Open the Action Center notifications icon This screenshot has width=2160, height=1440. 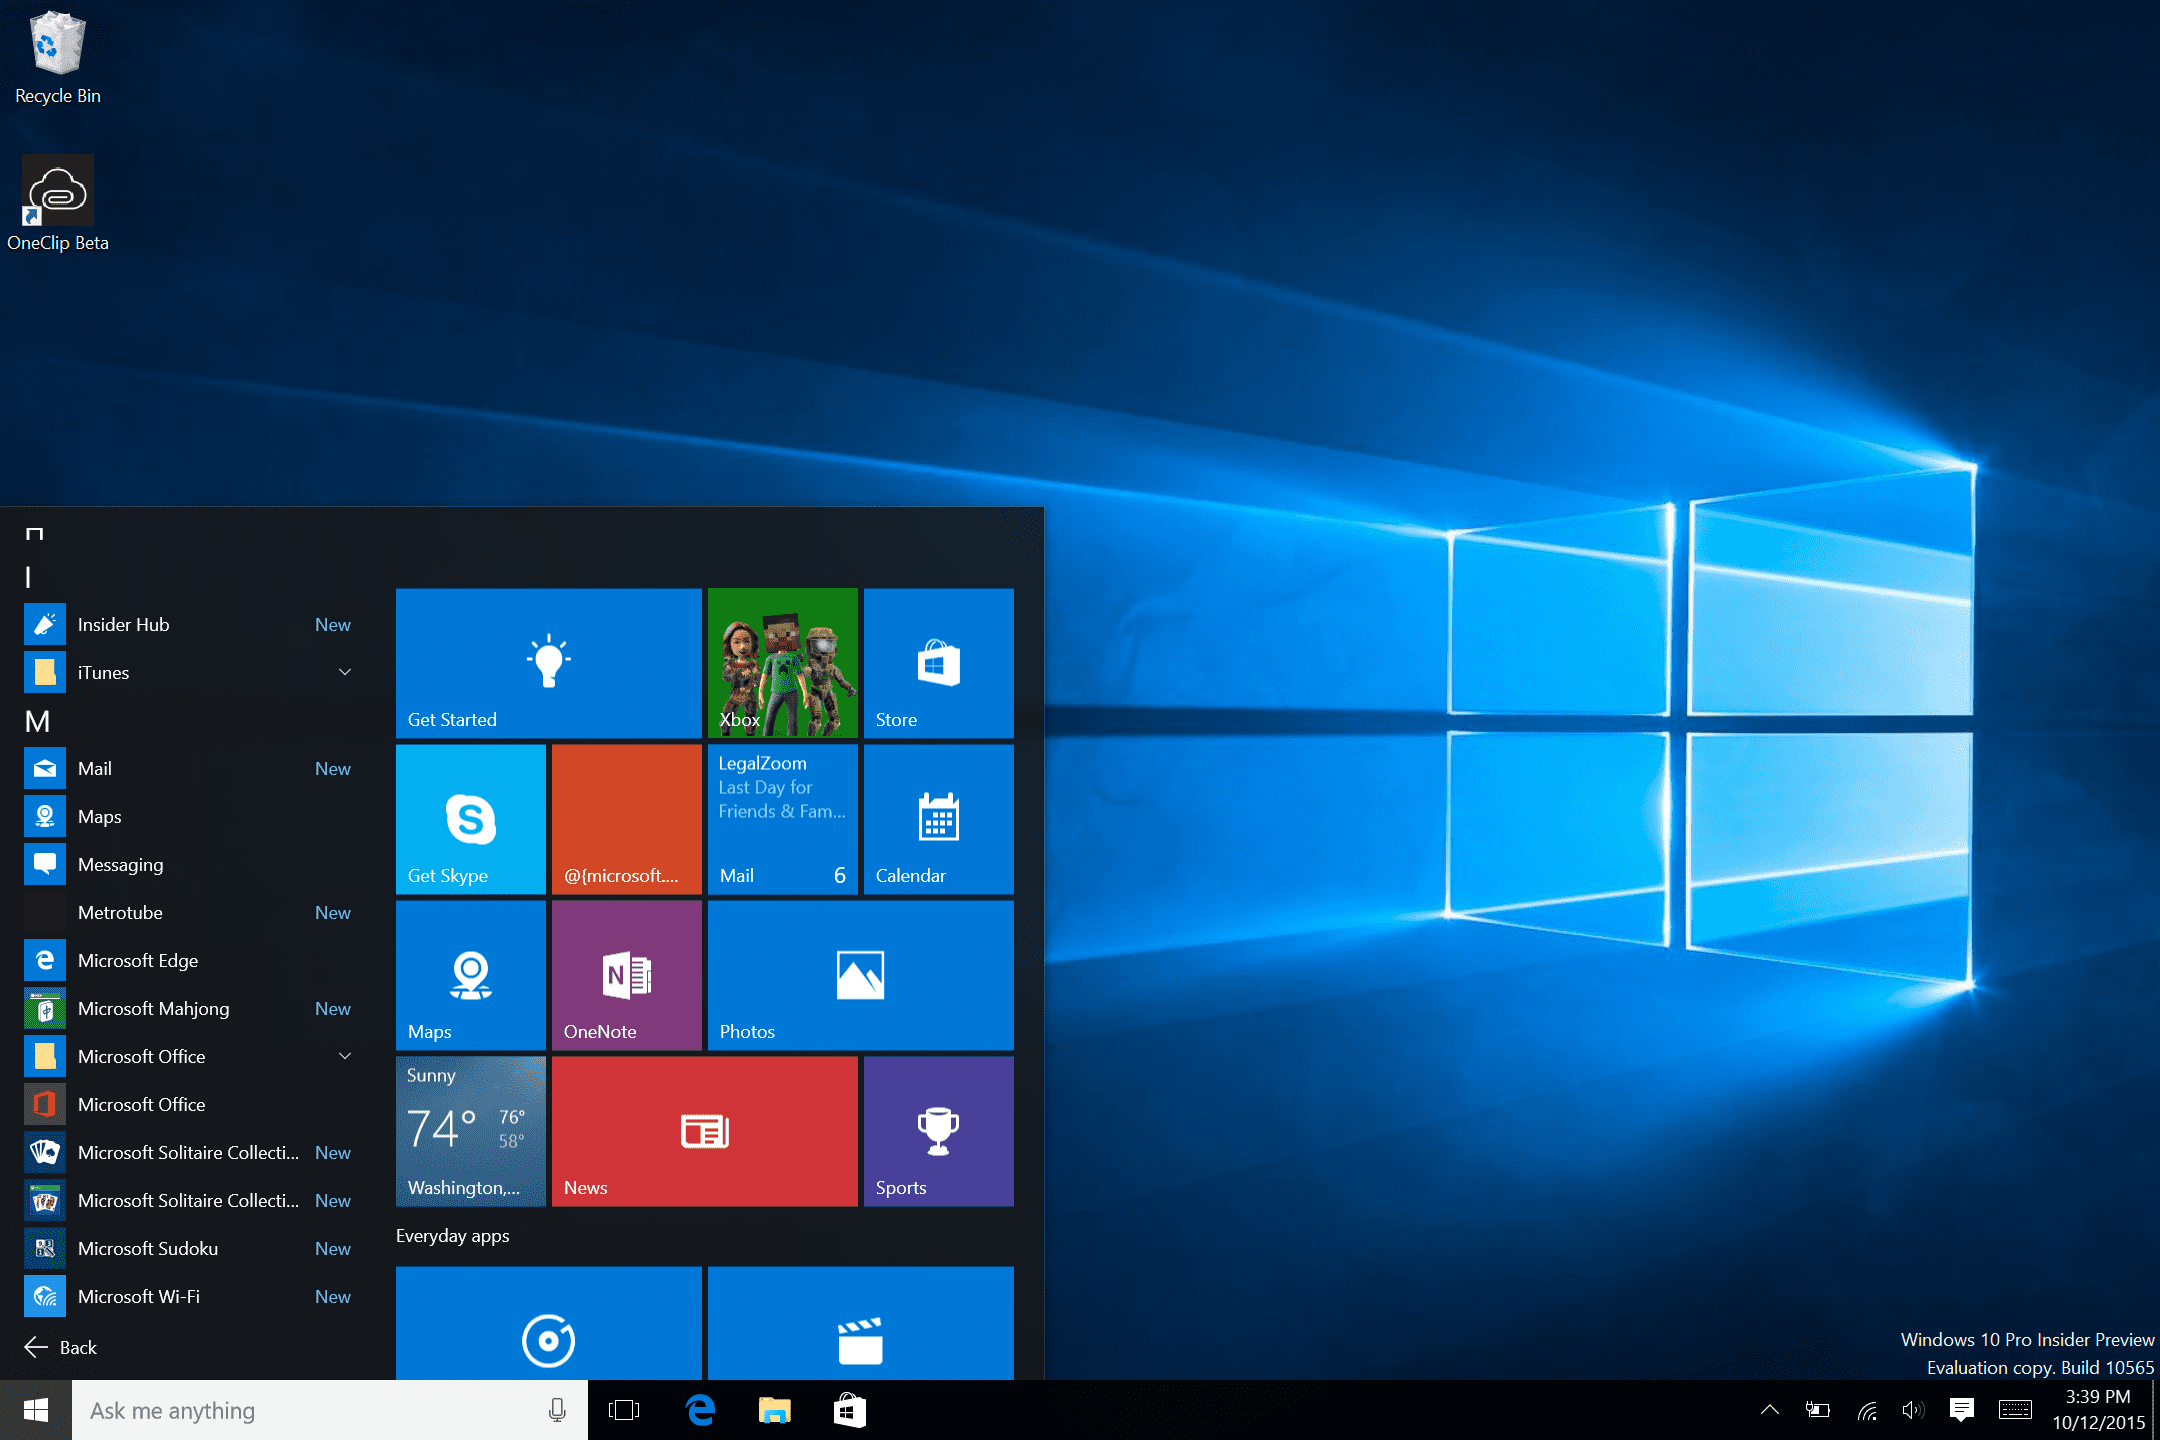[x=1961, y=1410]
